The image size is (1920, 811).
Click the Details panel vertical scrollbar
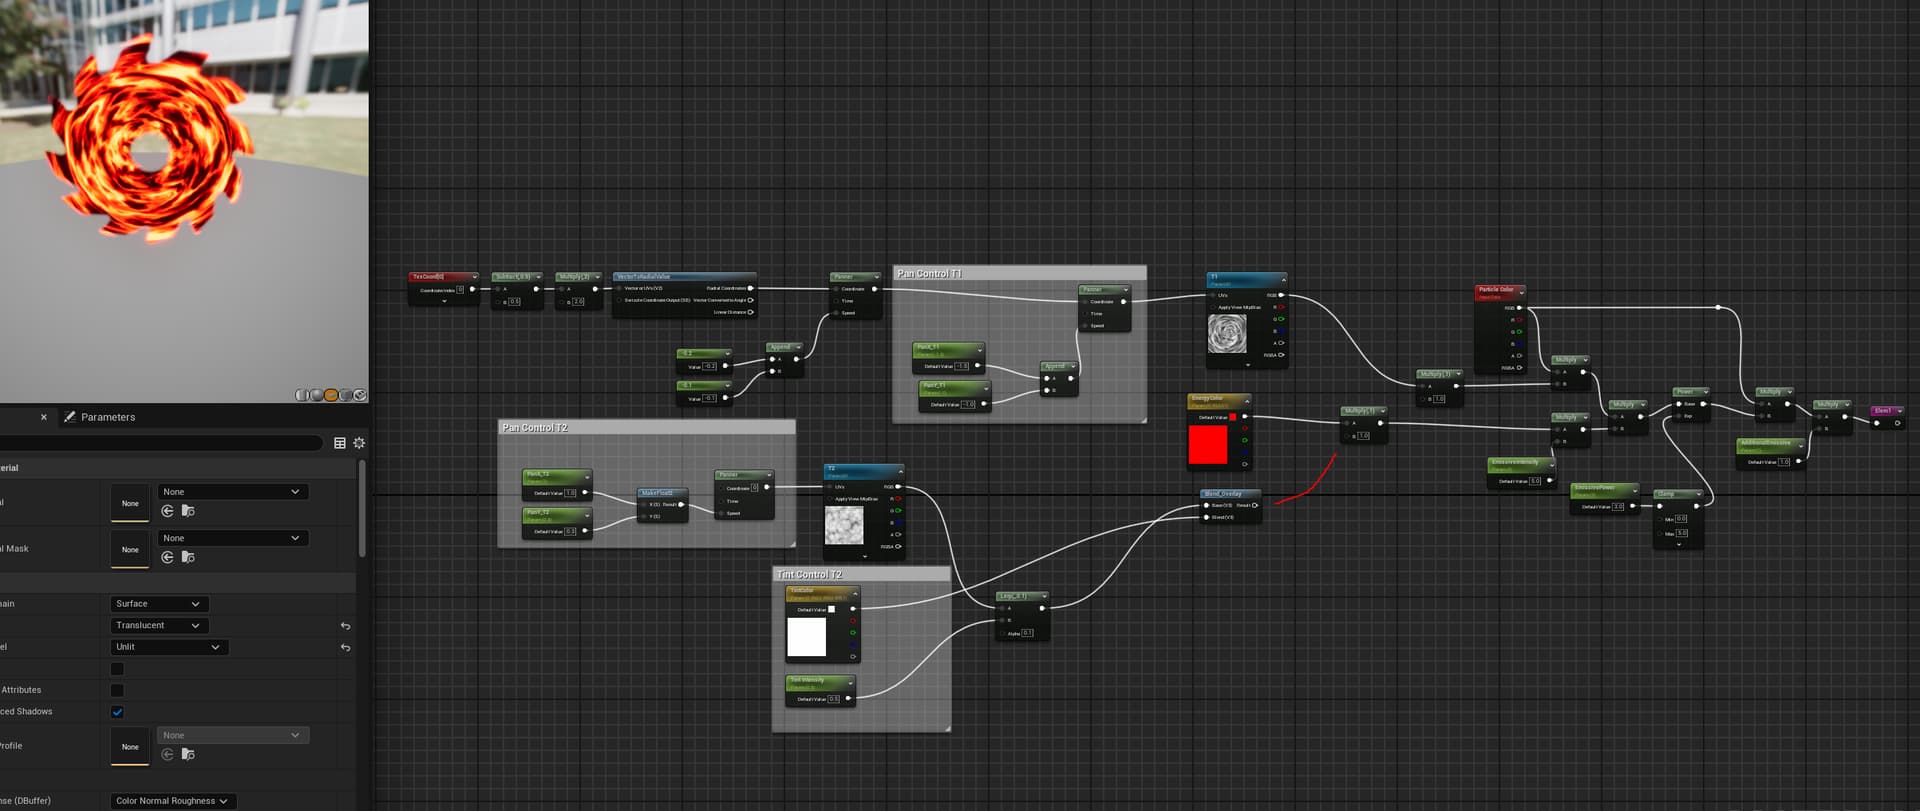362,508
